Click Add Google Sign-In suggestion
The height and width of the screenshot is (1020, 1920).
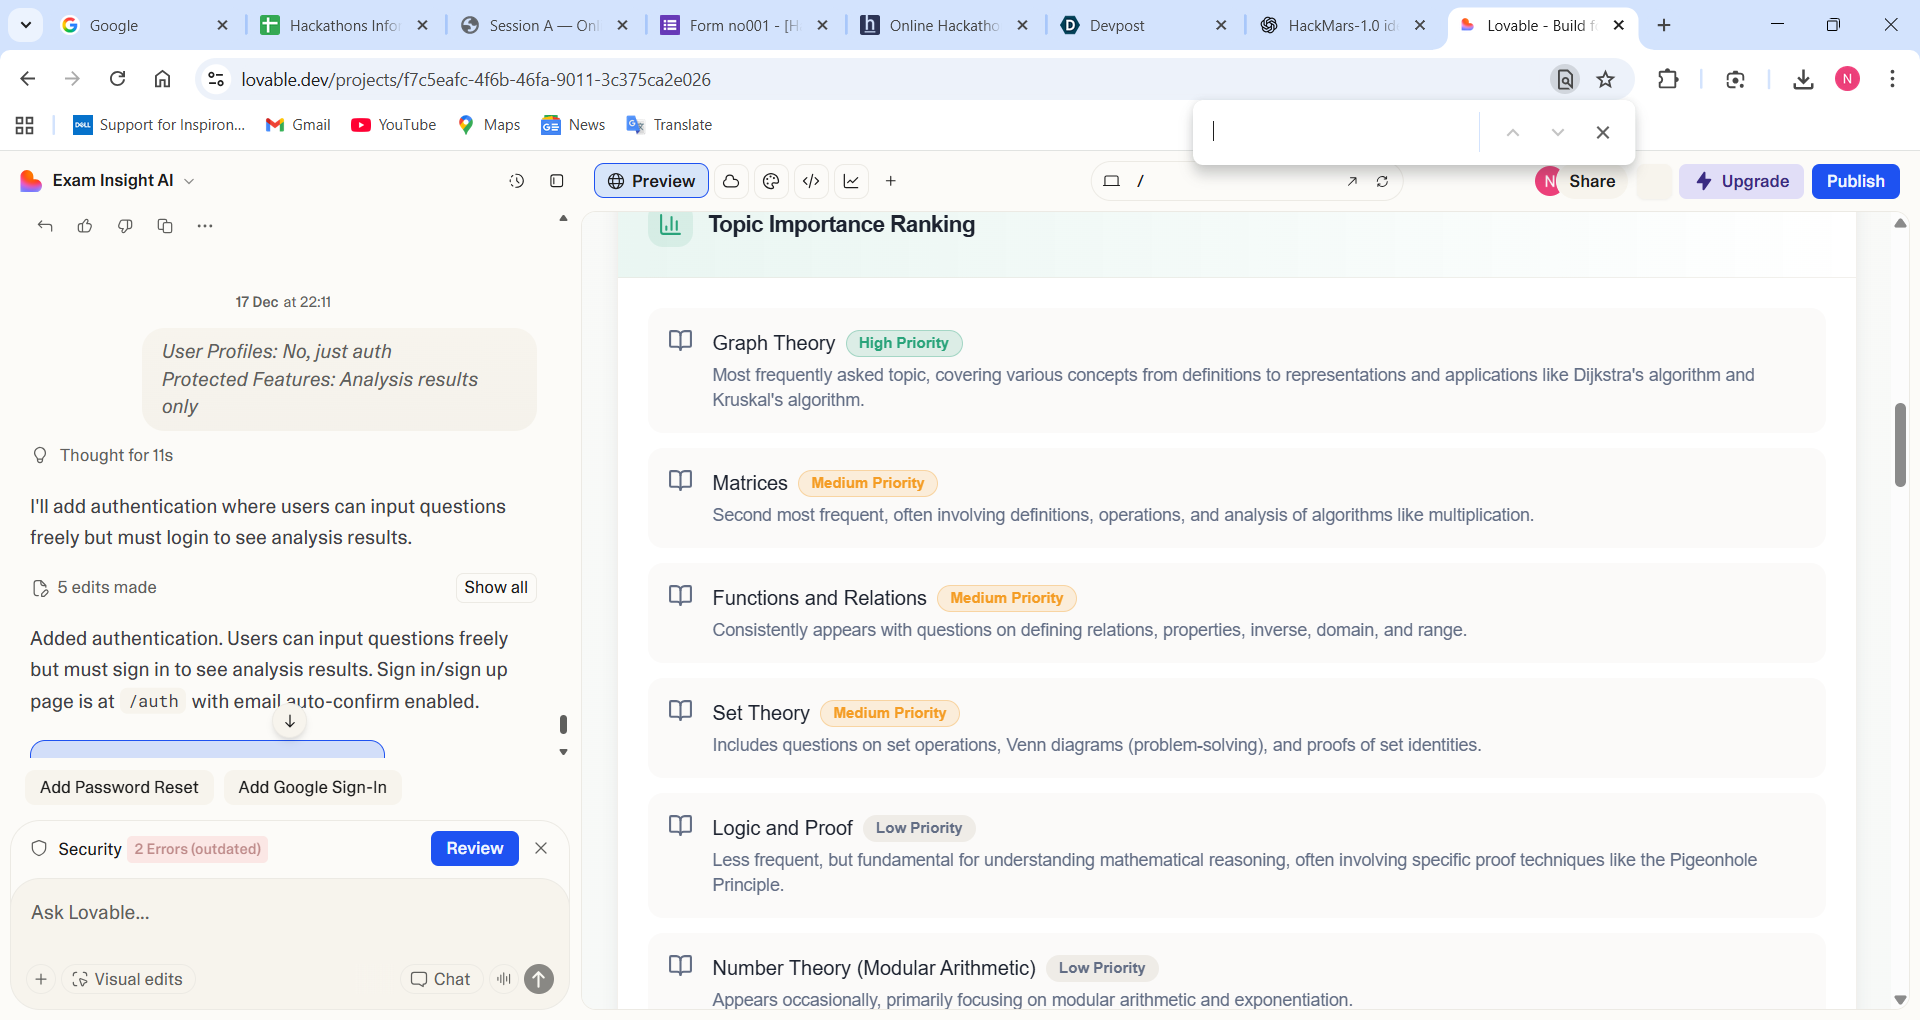pos(312,787)
